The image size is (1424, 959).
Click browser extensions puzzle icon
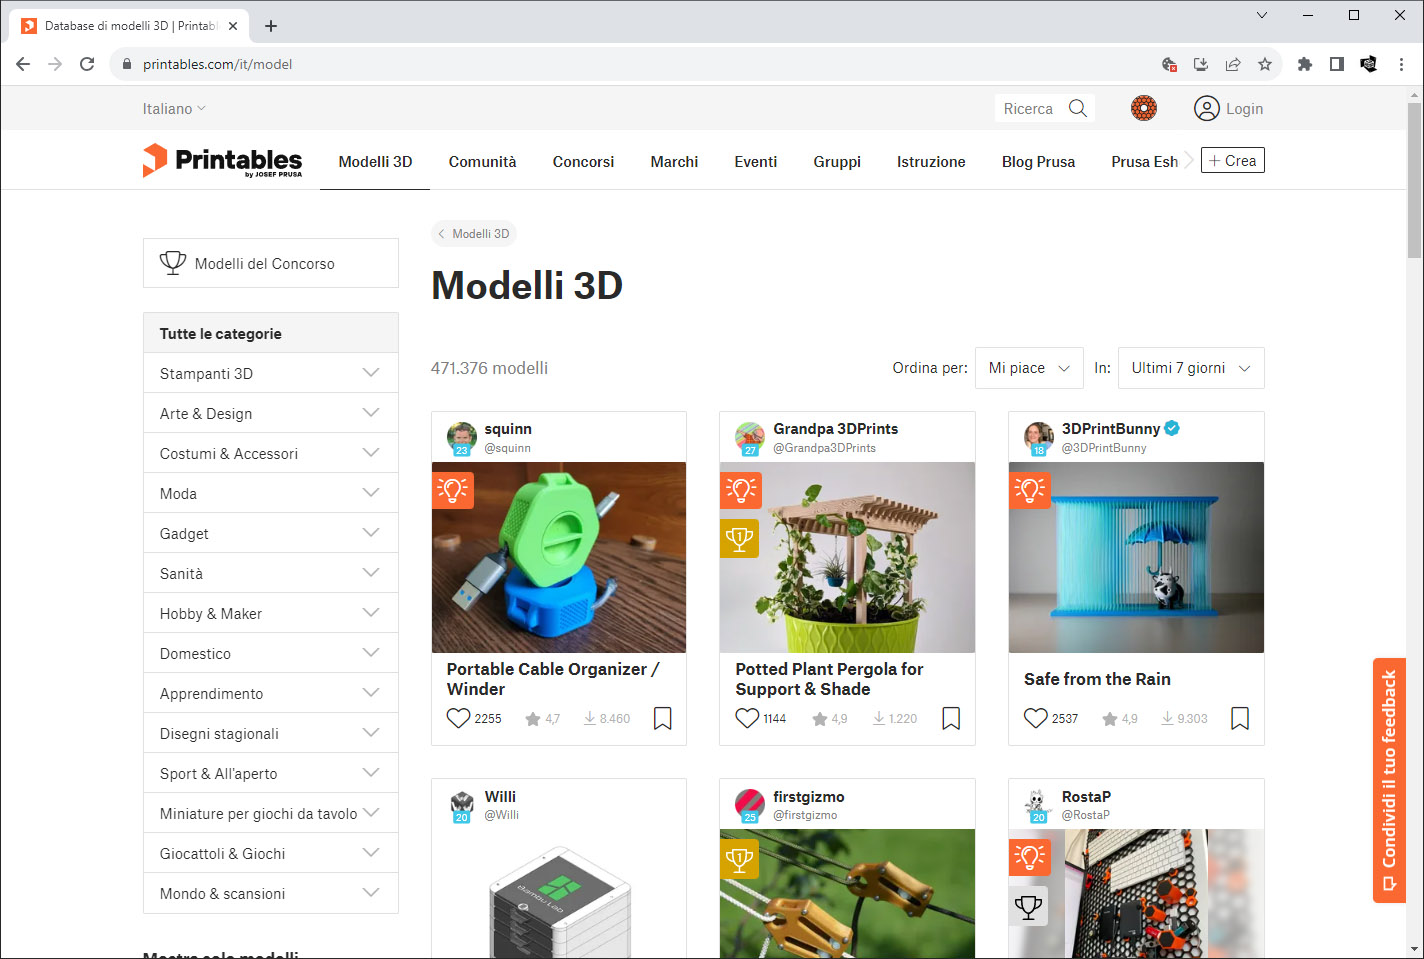(x=1304, y=64)
